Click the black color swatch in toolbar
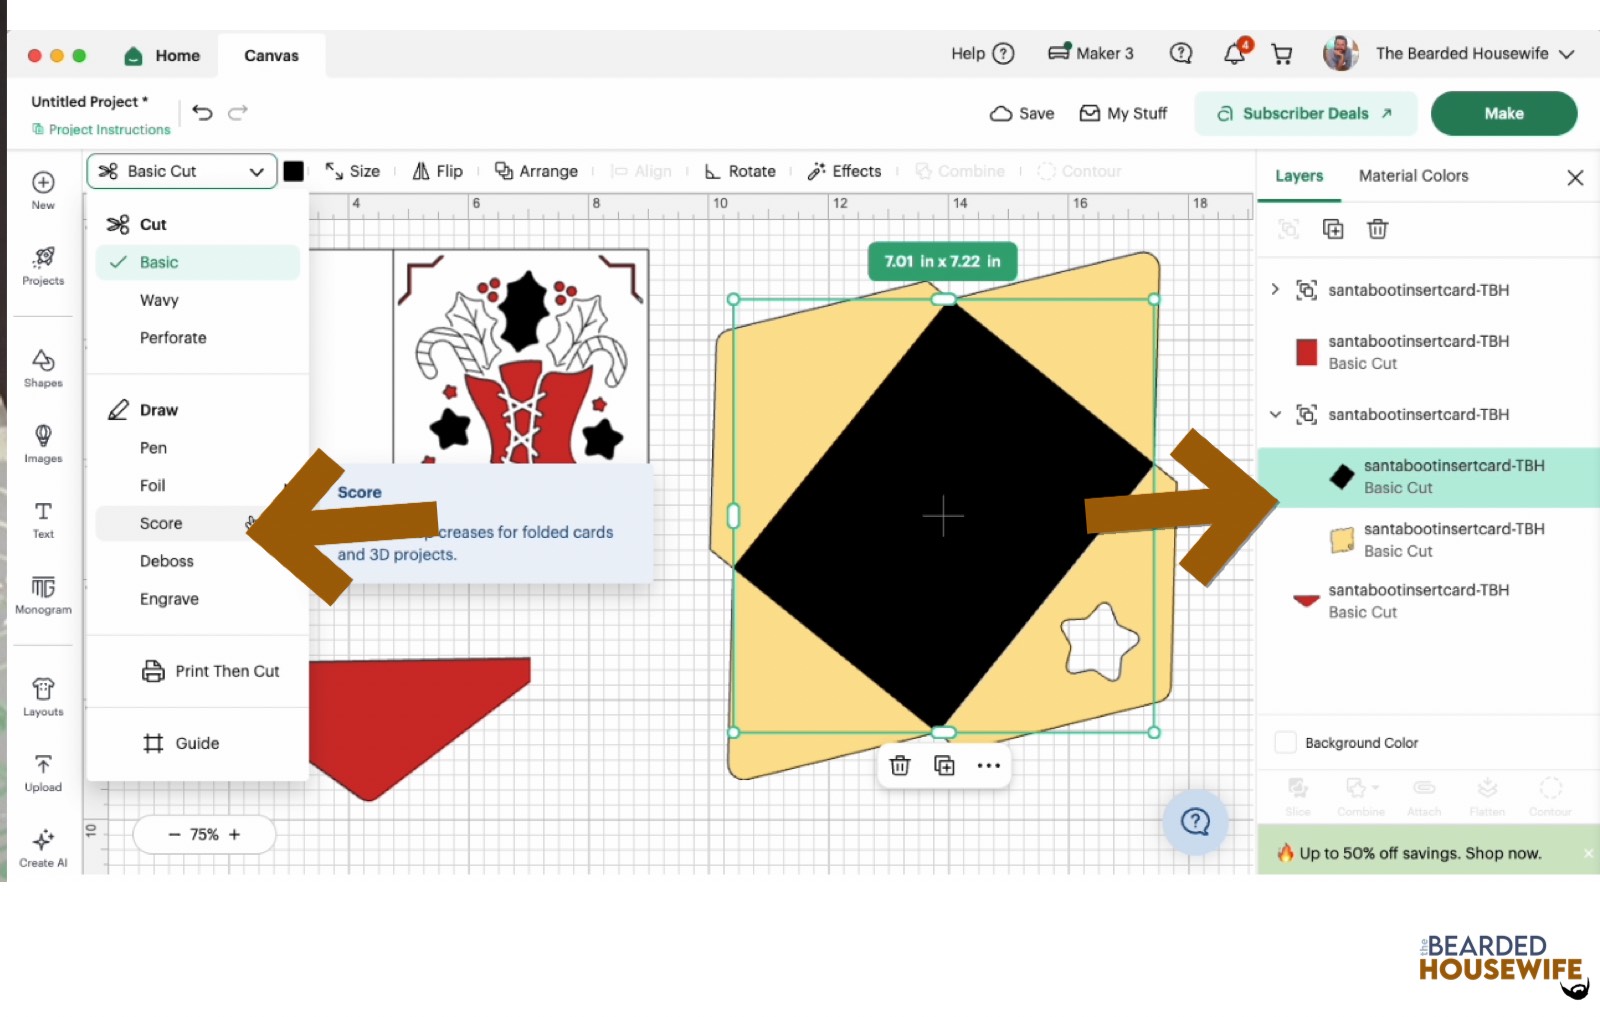1600x1017 pixels. (294, 171)
